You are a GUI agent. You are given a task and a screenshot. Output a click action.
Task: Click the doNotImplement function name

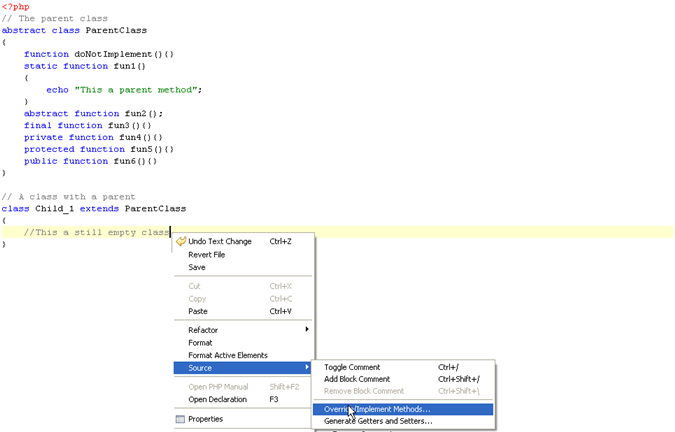pyautogui.click(x=113, y=54)
